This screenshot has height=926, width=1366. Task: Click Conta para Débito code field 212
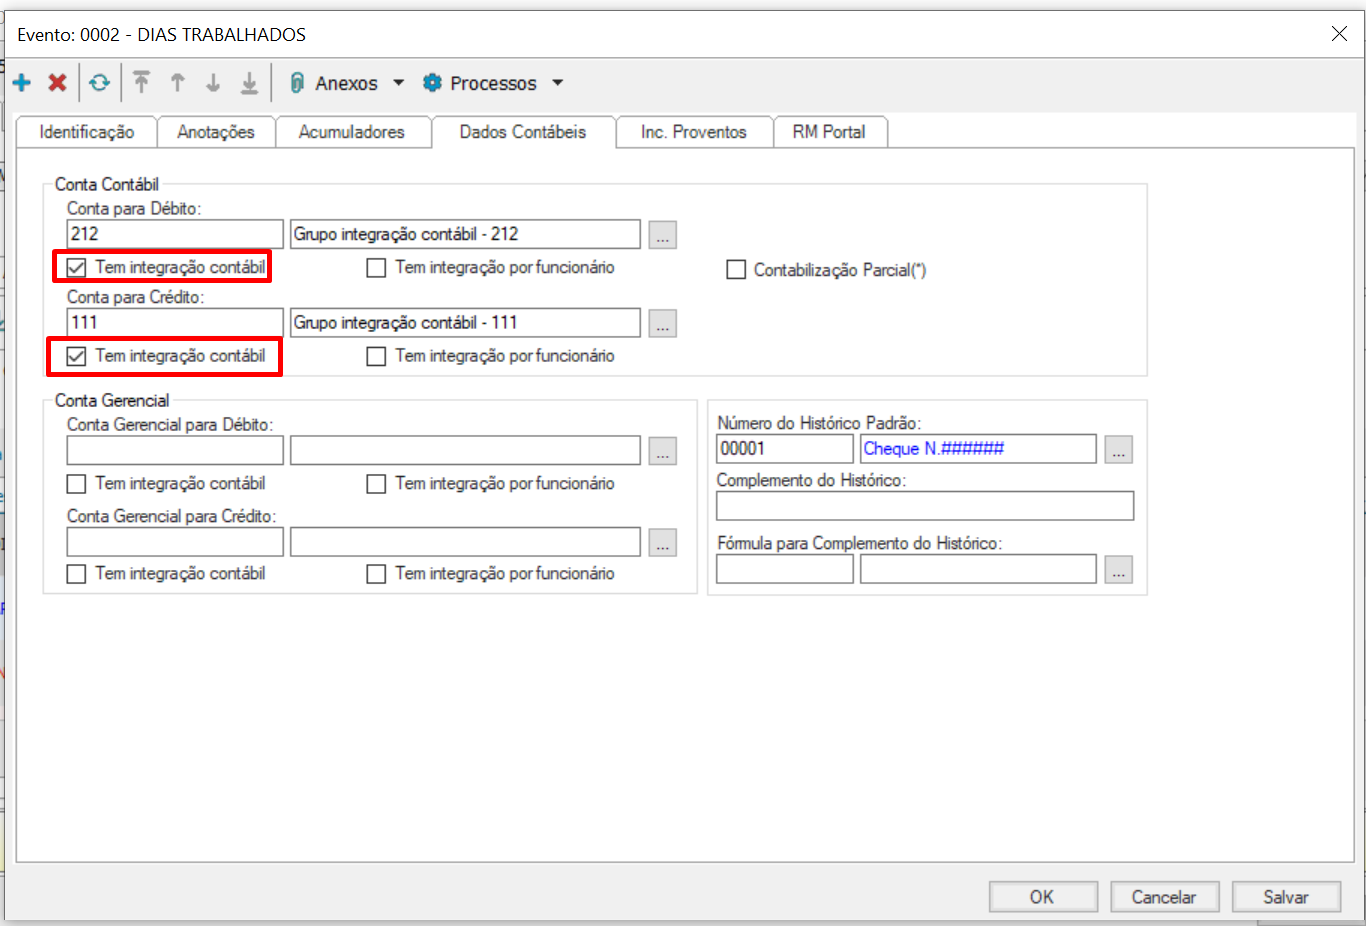[175, 234]
